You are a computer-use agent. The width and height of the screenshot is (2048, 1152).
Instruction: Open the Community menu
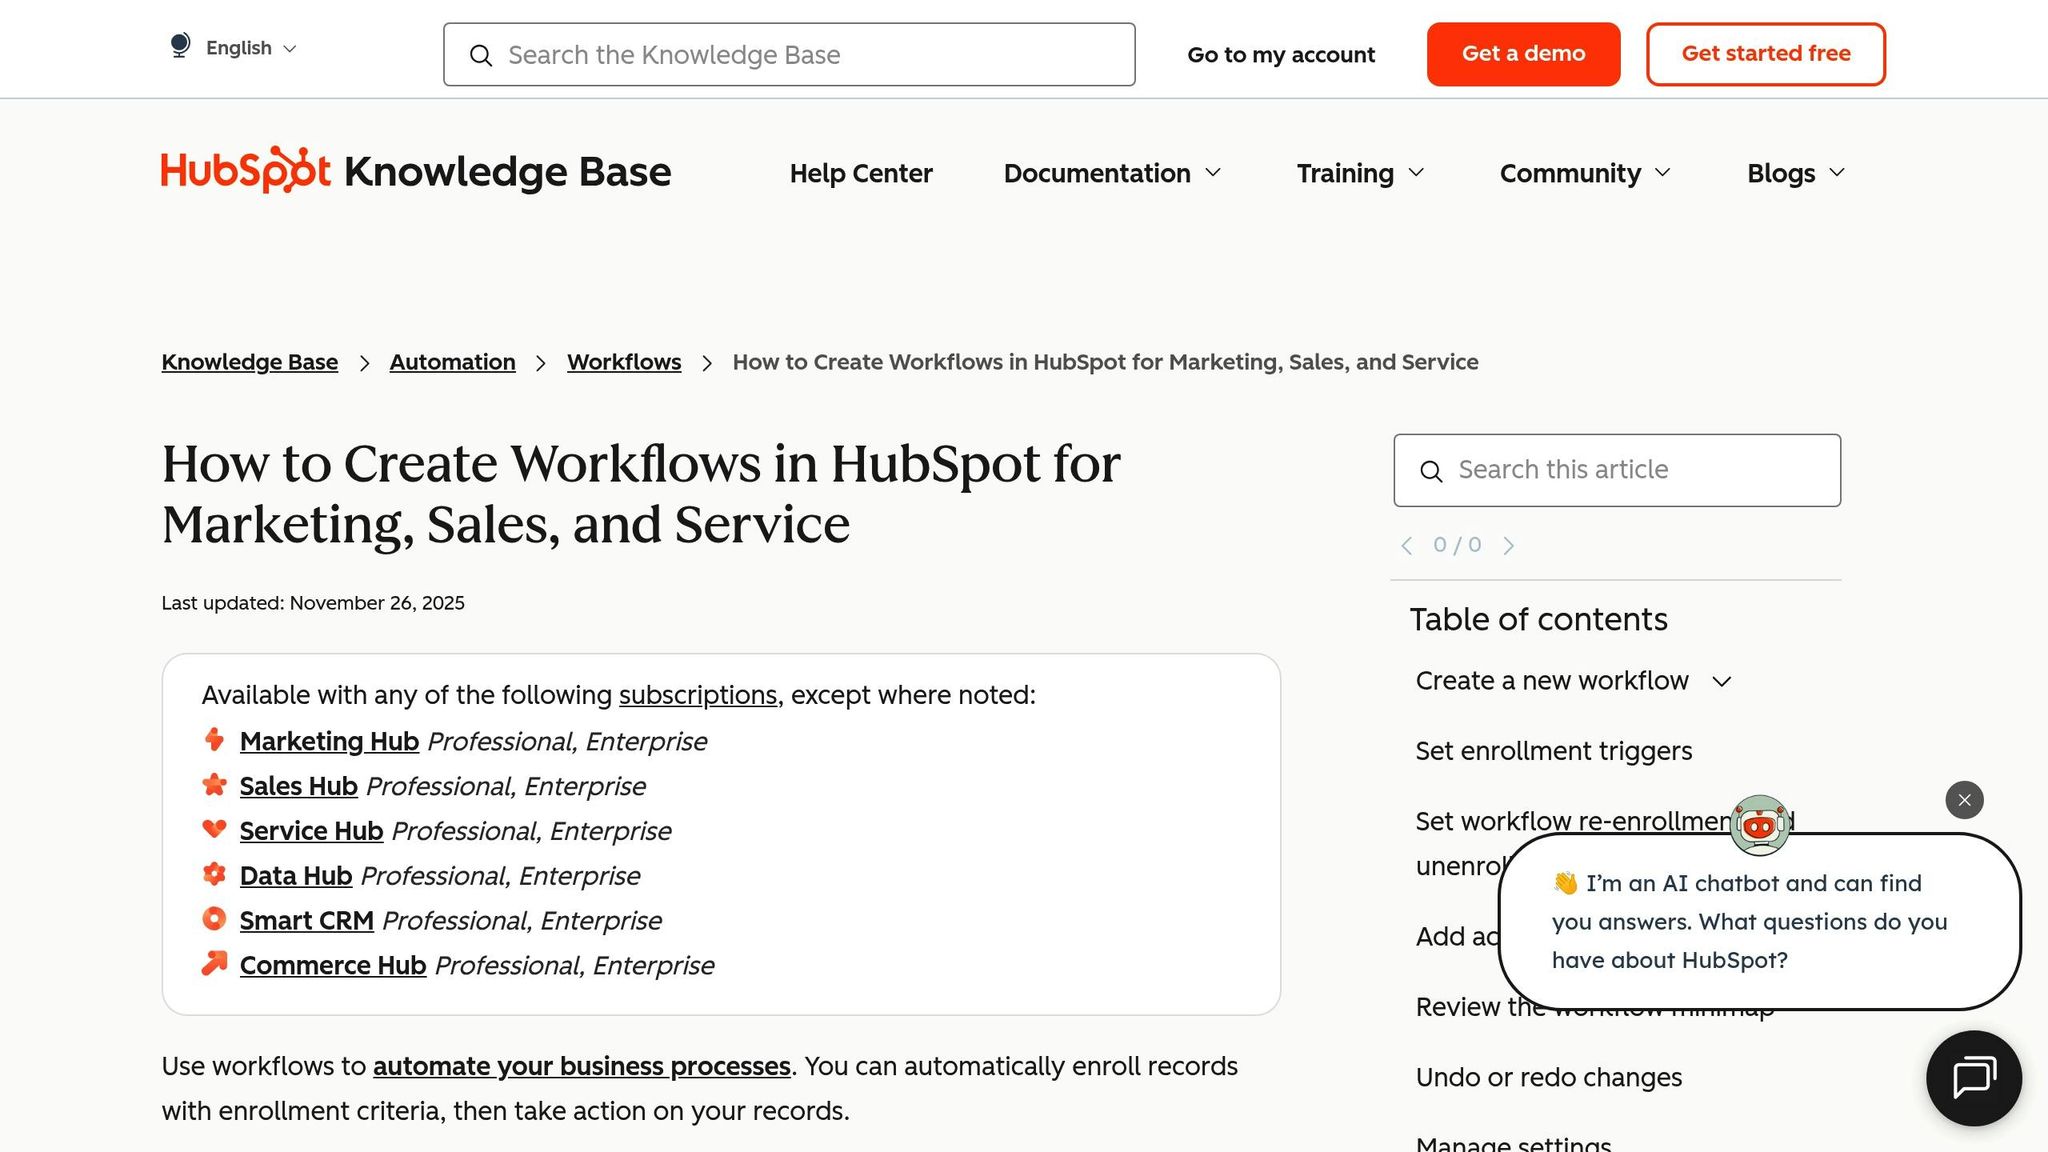tap(1583, 173)
